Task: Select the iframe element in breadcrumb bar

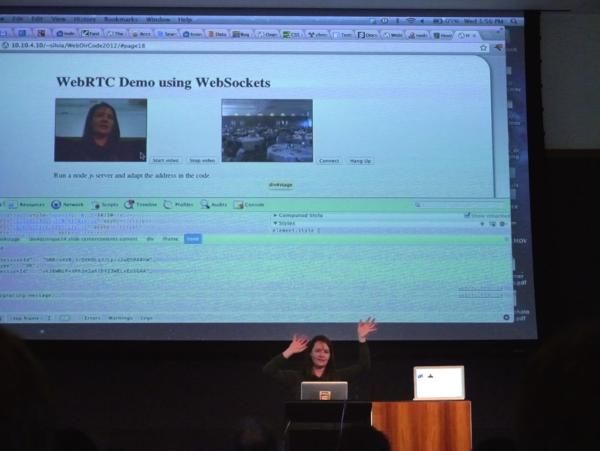Action: click(x=170, y=239)
